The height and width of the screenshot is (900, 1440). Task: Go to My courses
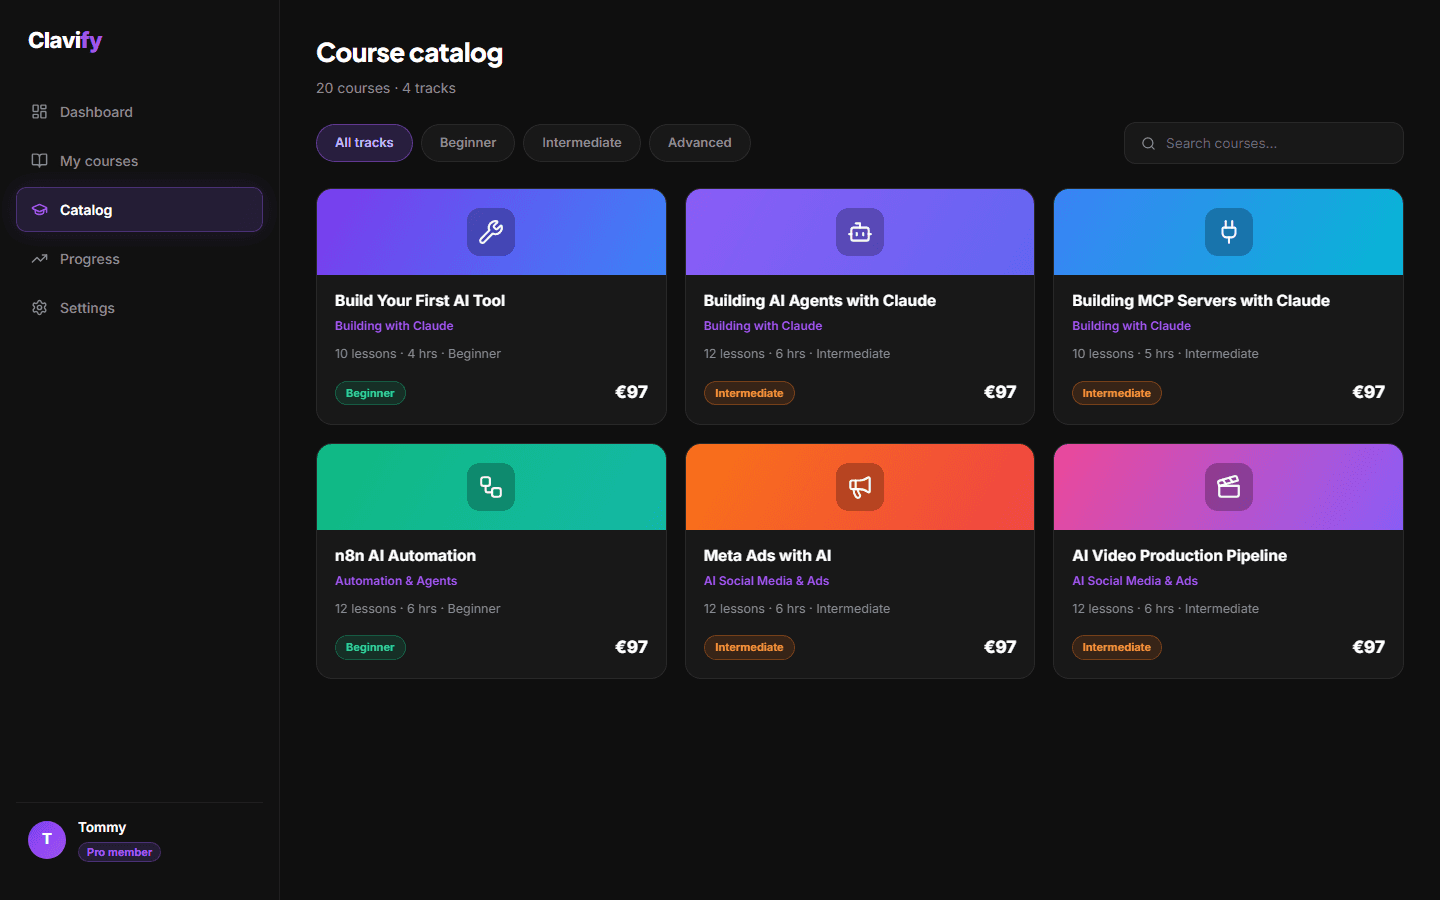point(139,161)
